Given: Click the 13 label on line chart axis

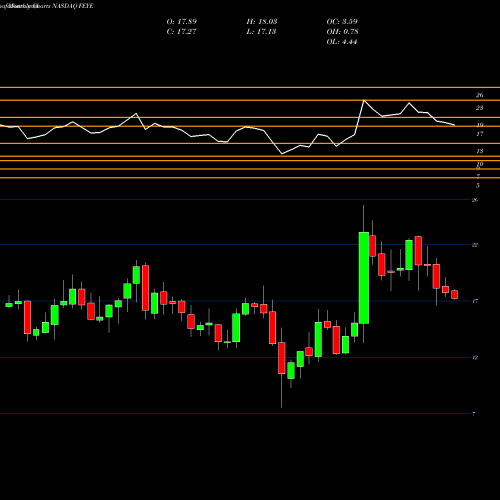Looking at the screenshot, I should point(479,151).
